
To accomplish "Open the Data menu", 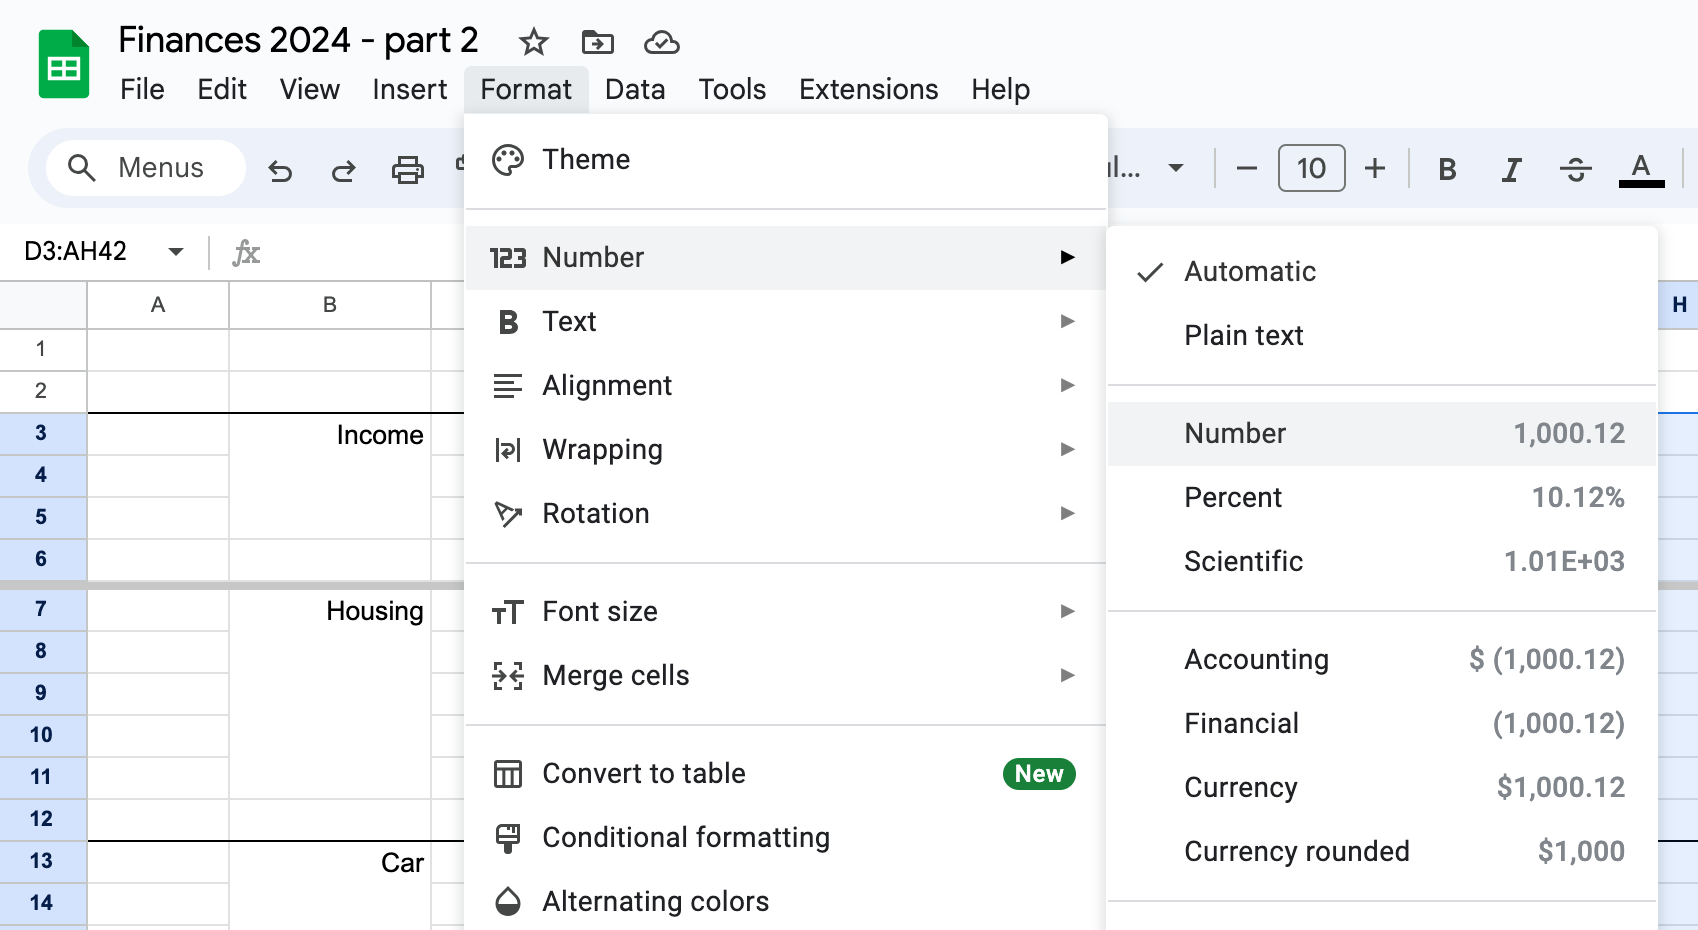I will click(x=635, y=89).
